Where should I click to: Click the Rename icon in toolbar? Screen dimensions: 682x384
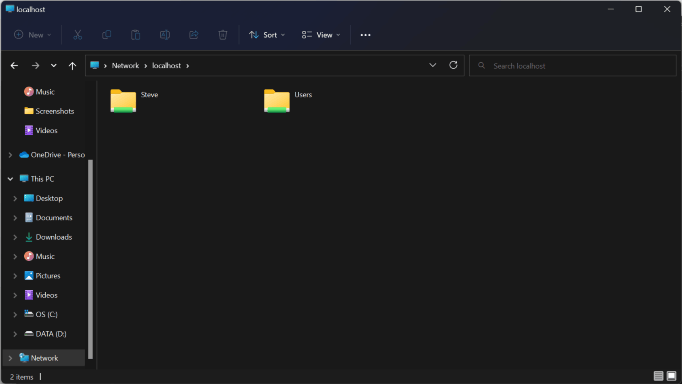point(164,35)
